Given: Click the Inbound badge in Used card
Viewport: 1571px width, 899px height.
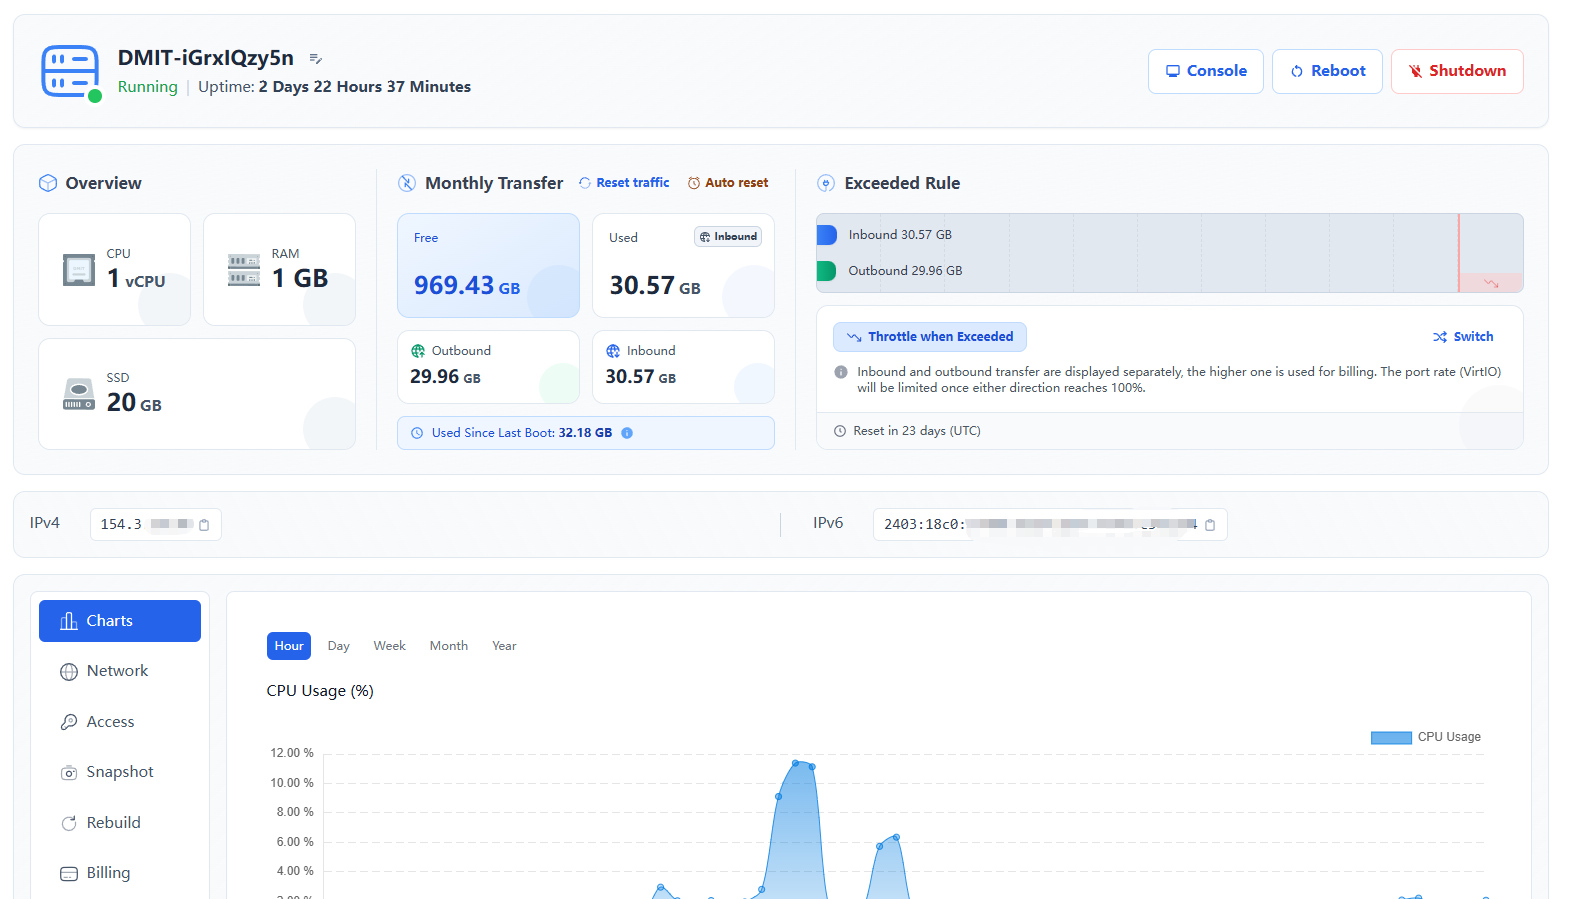Looking at the screenshot, I should tap(728, 237).
